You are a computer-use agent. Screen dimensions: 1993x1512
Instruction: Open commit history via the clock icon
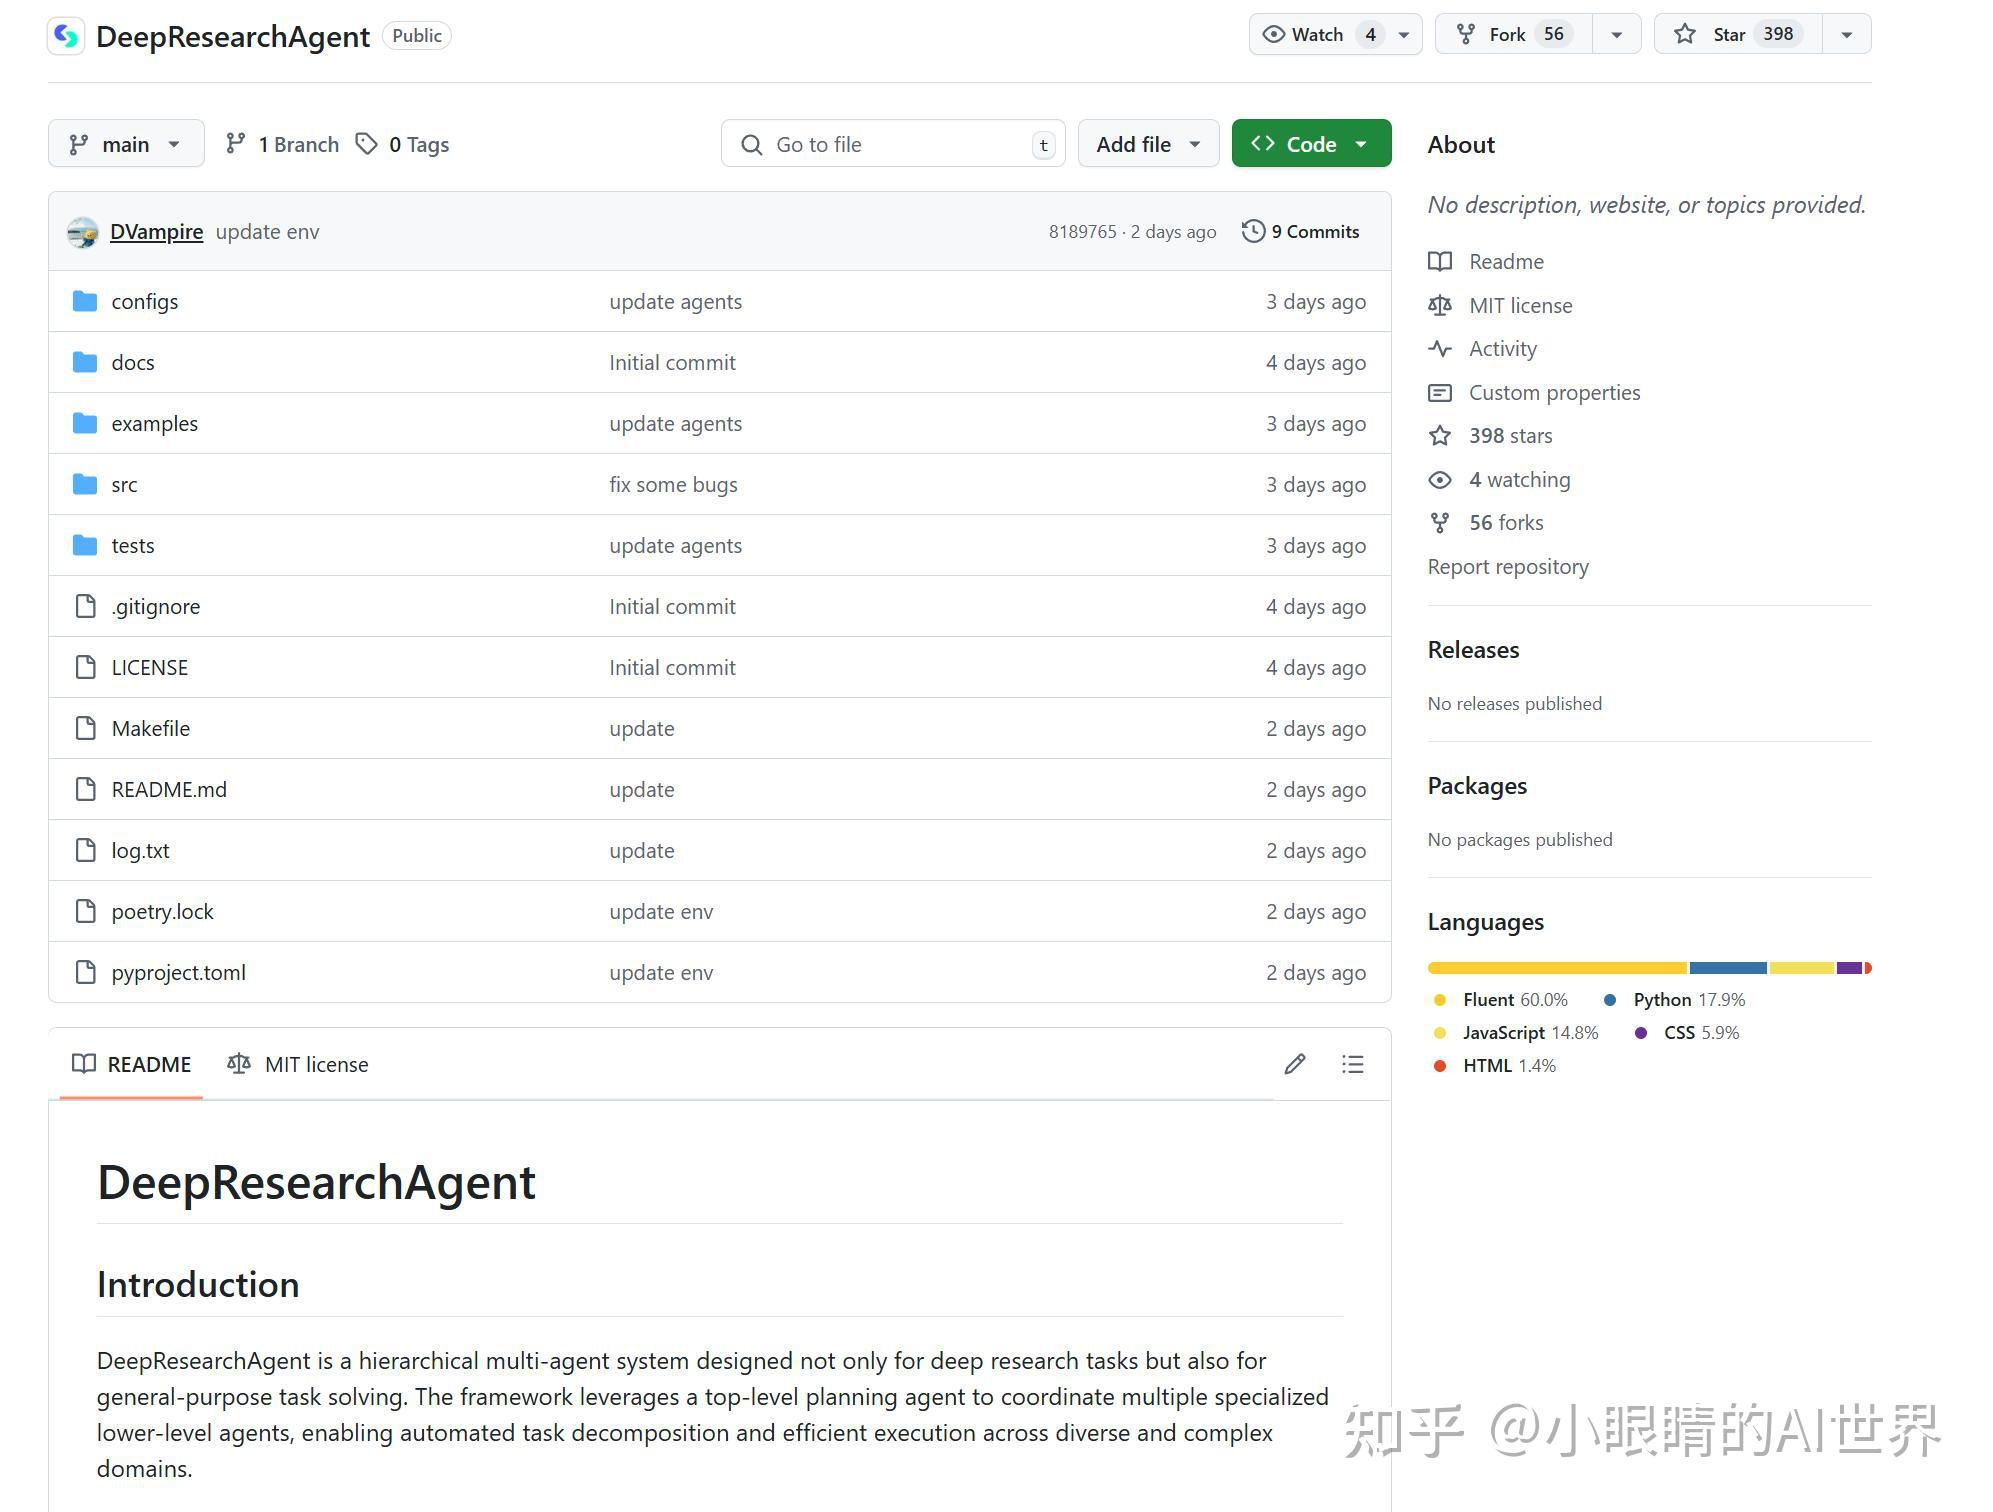[x=1254, y=231]
